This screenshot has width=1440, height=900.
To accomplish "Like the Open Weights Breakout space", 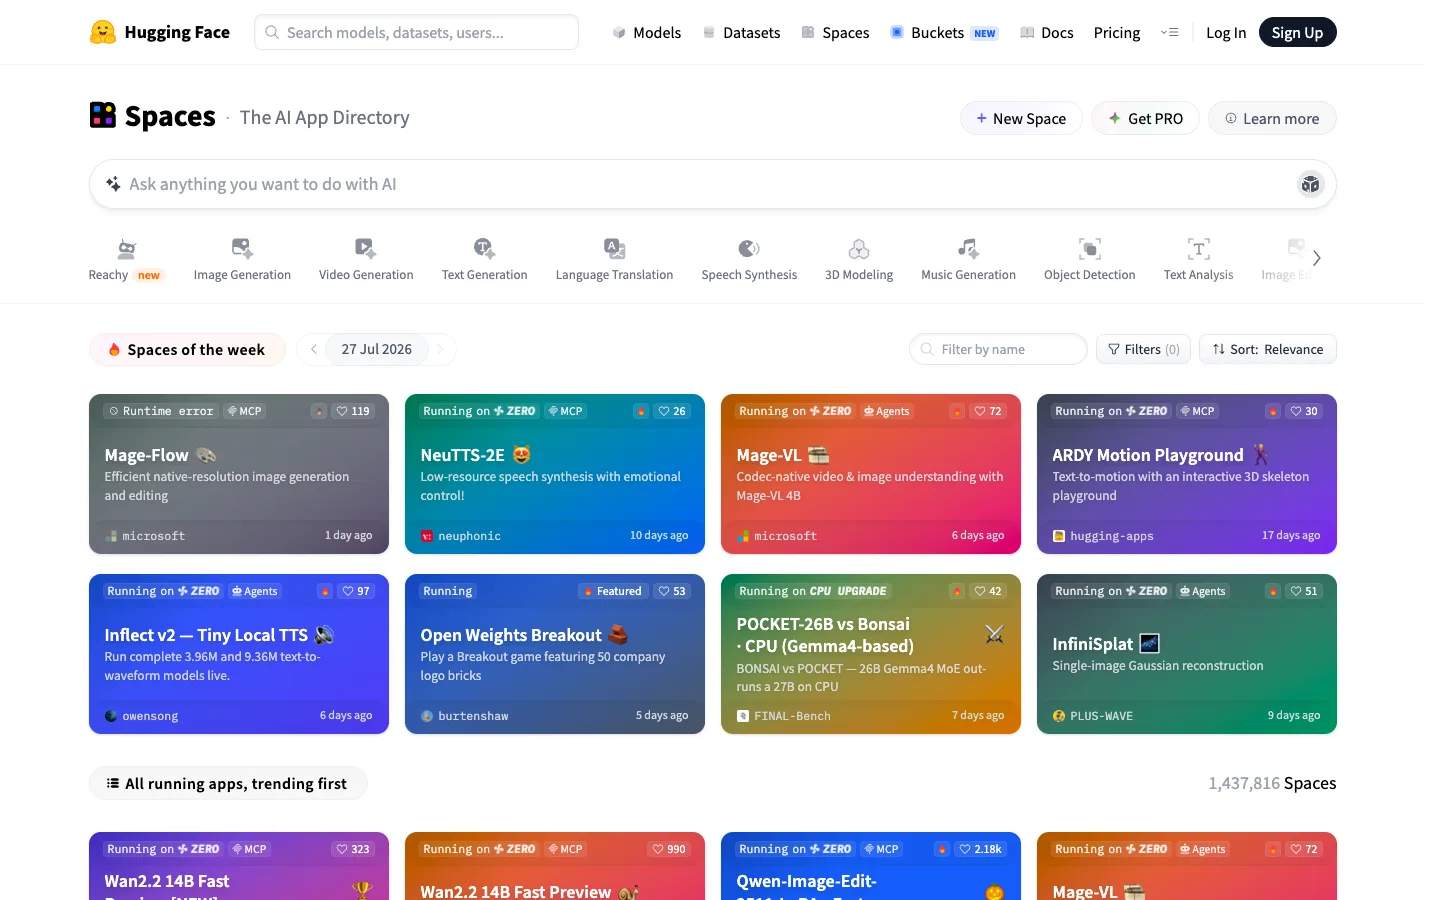I will tap(672, 591).
